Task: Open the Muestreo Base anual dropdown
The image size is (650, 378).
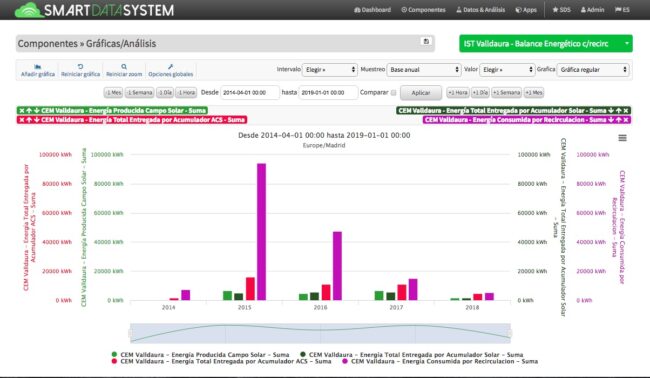Action: pos(424,70)
